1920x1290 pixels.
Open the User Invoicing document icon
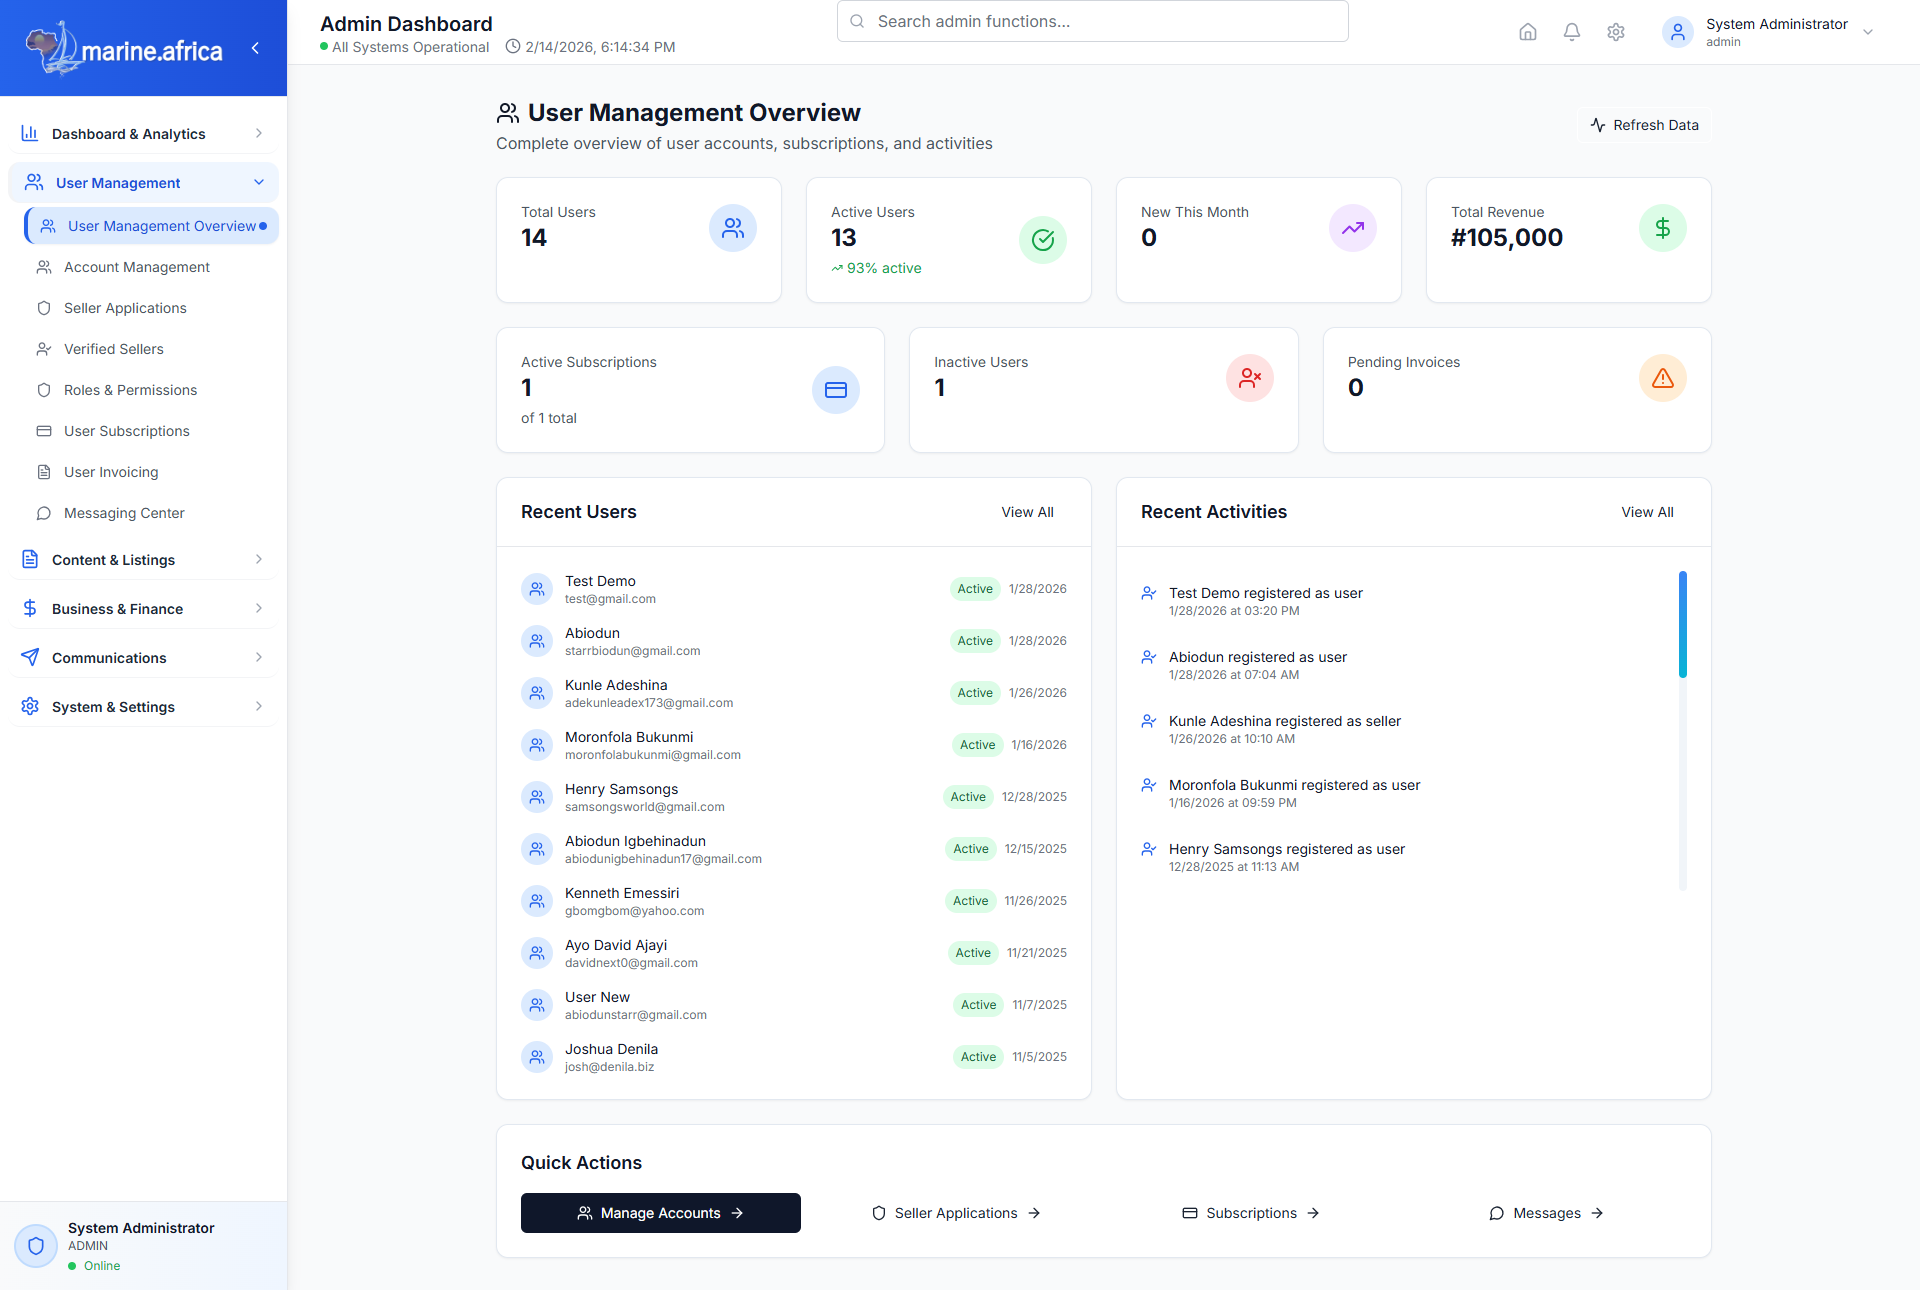44,472
